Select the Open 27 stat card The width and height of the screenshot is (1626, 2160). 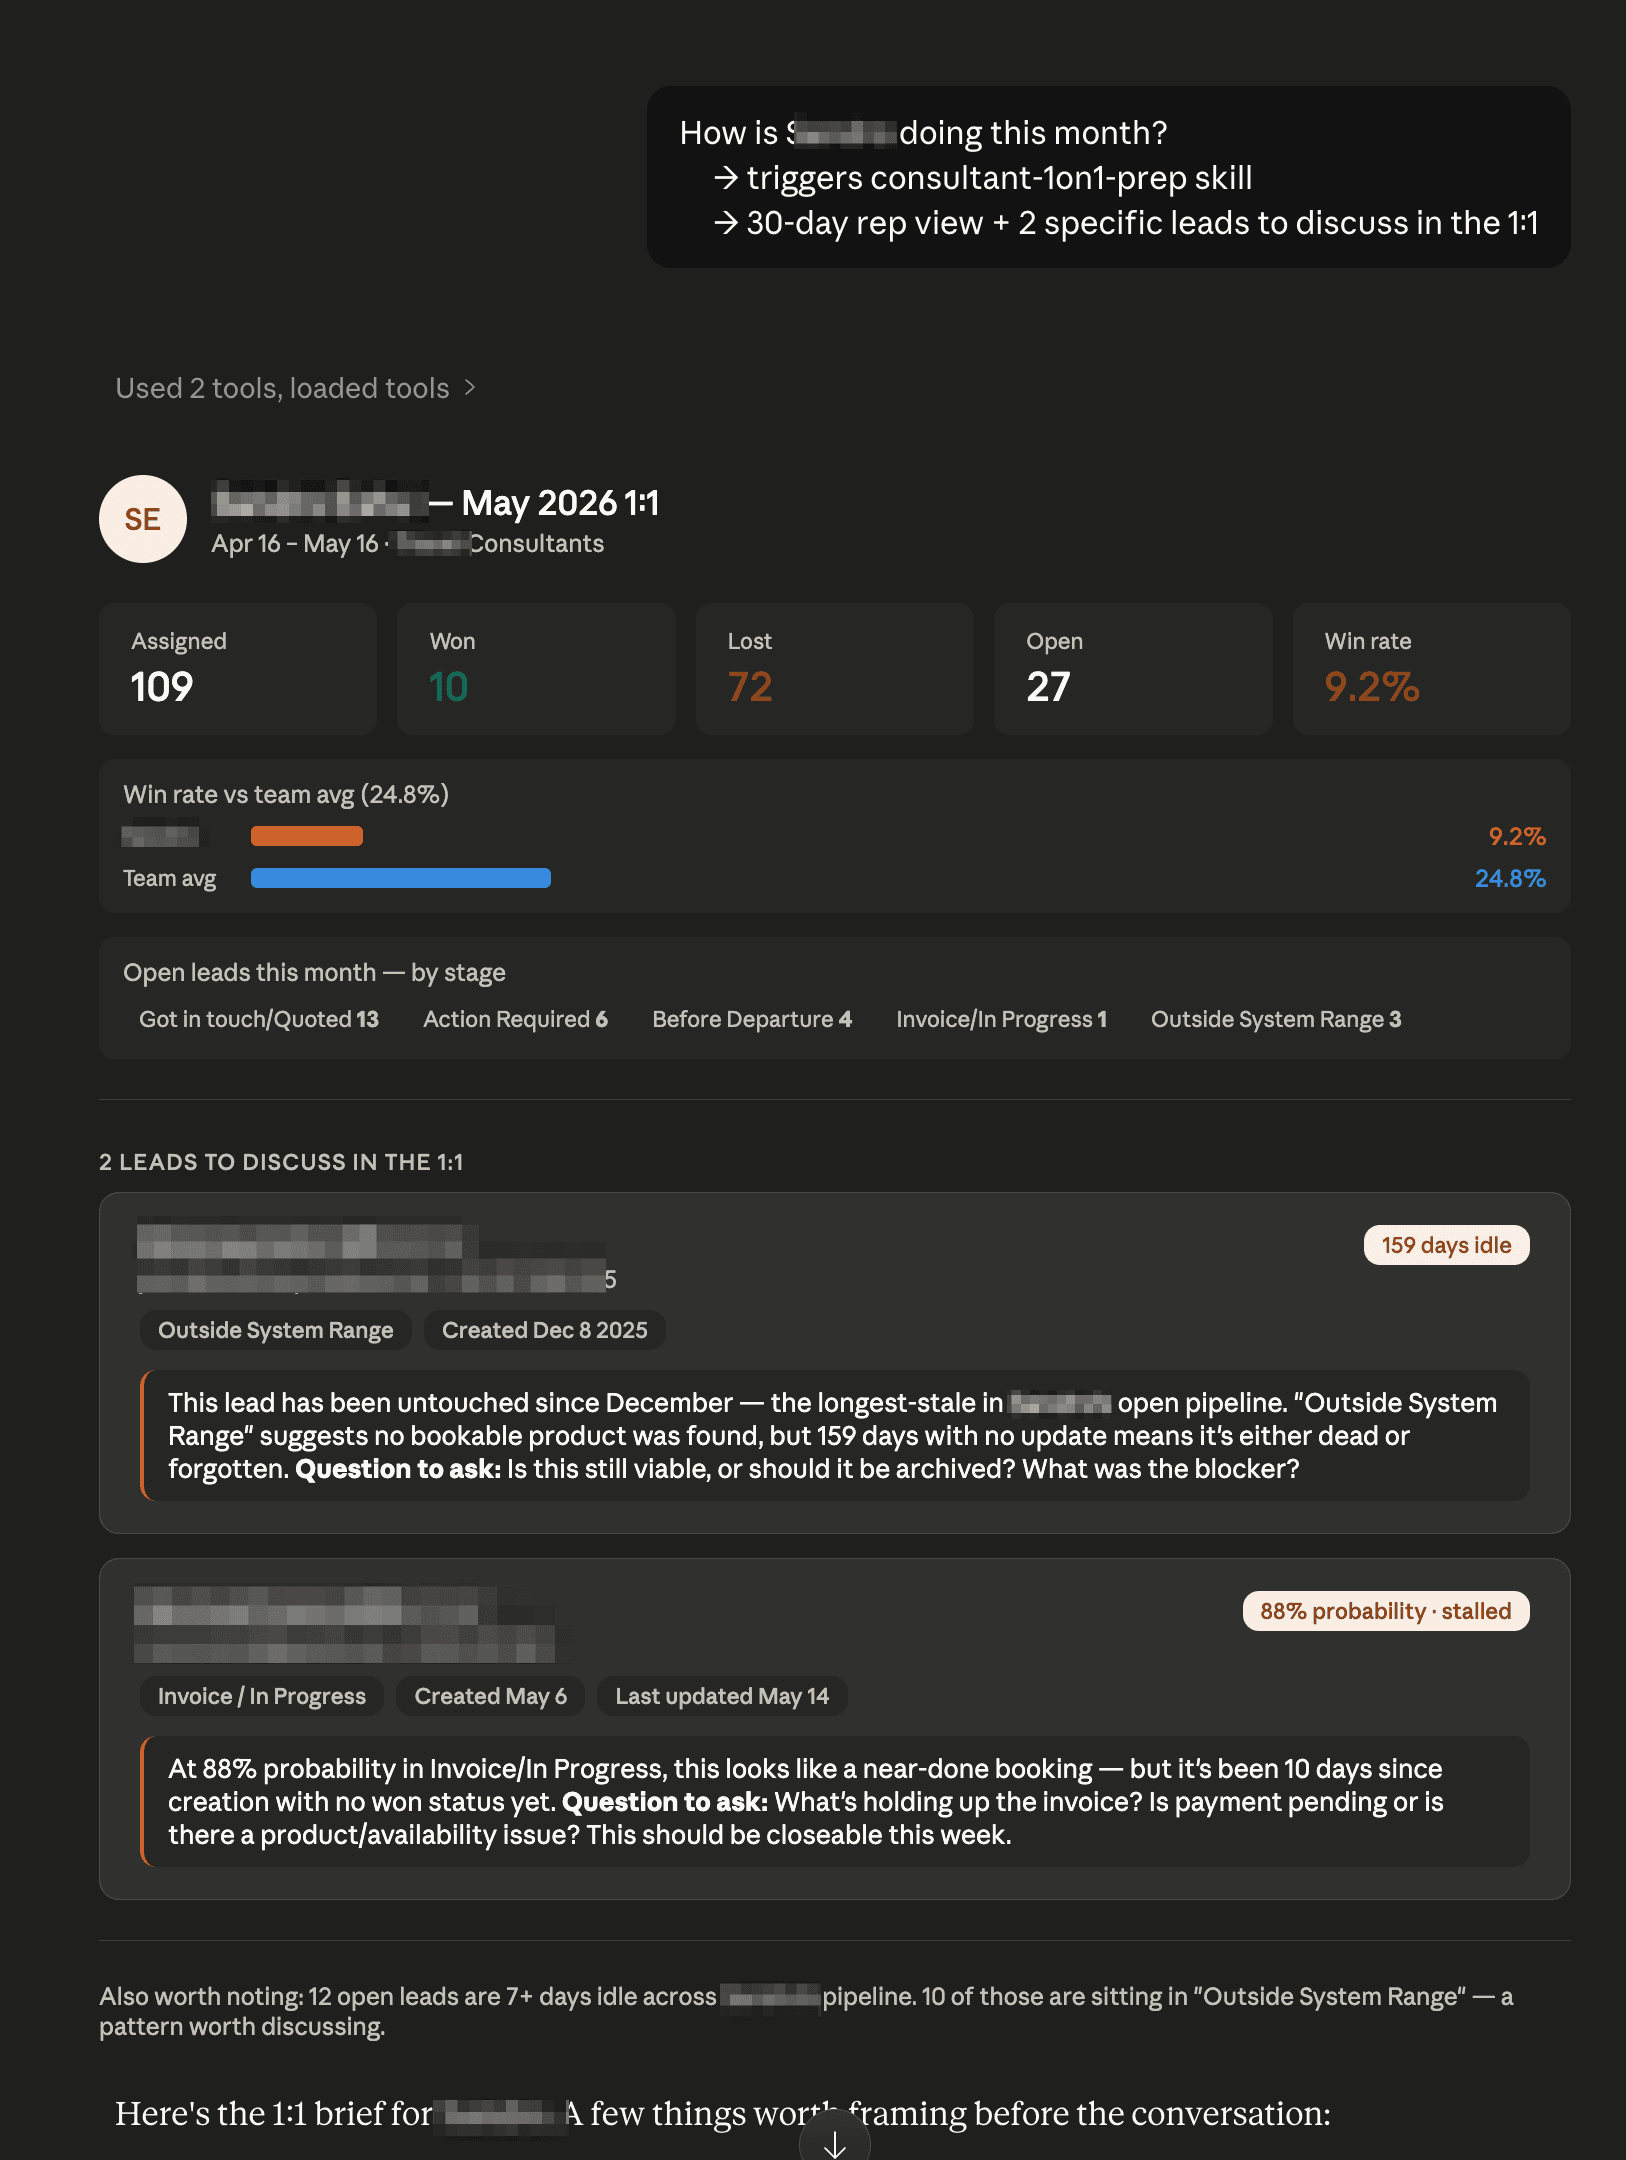(x=1133, y=669)
